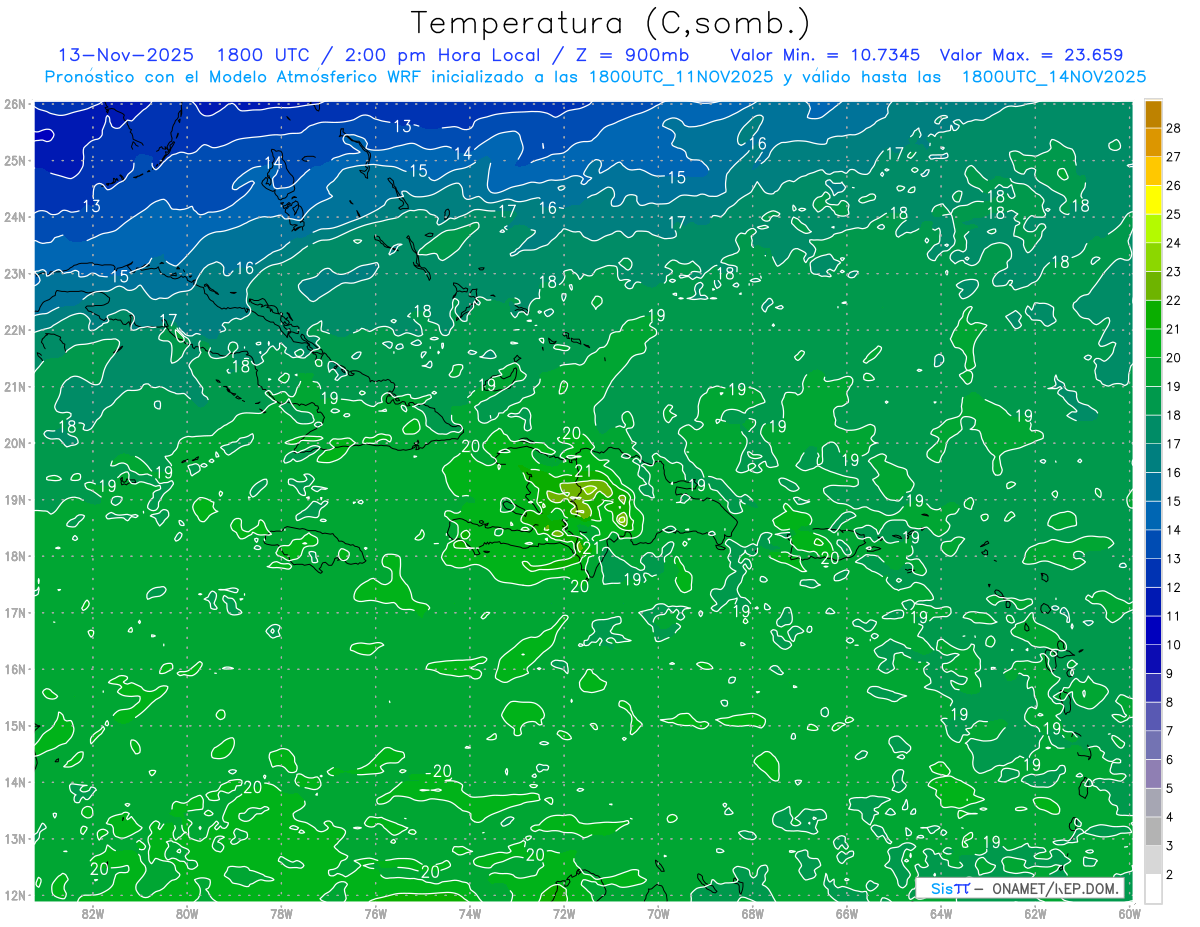Click the SisTT ONAMET/INEP.DOM. logo box
This screenshot has height=927, width=1200.
tap(1020, 888)
